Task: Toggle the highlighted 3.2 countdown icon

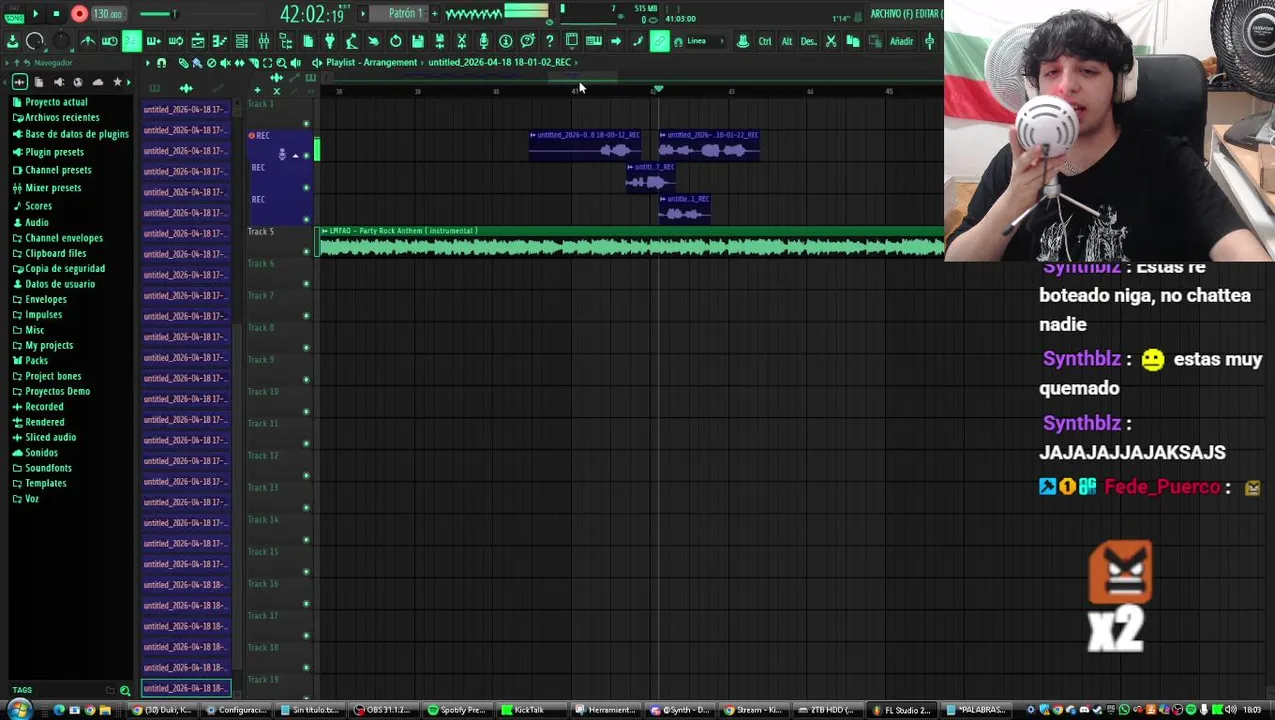Action: pyautogui.click(x=132, y=41)
